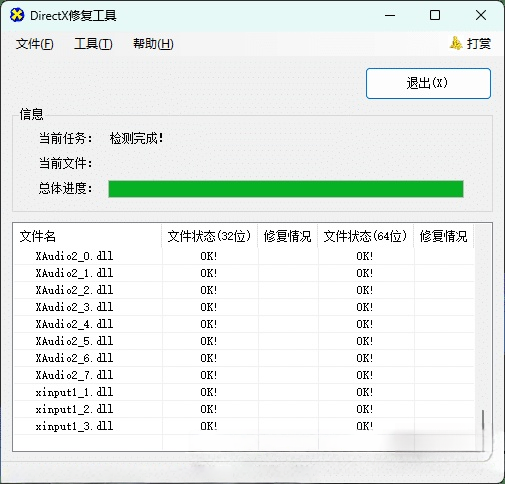Click the green 总体进度 progress bar

click(286, 189)
